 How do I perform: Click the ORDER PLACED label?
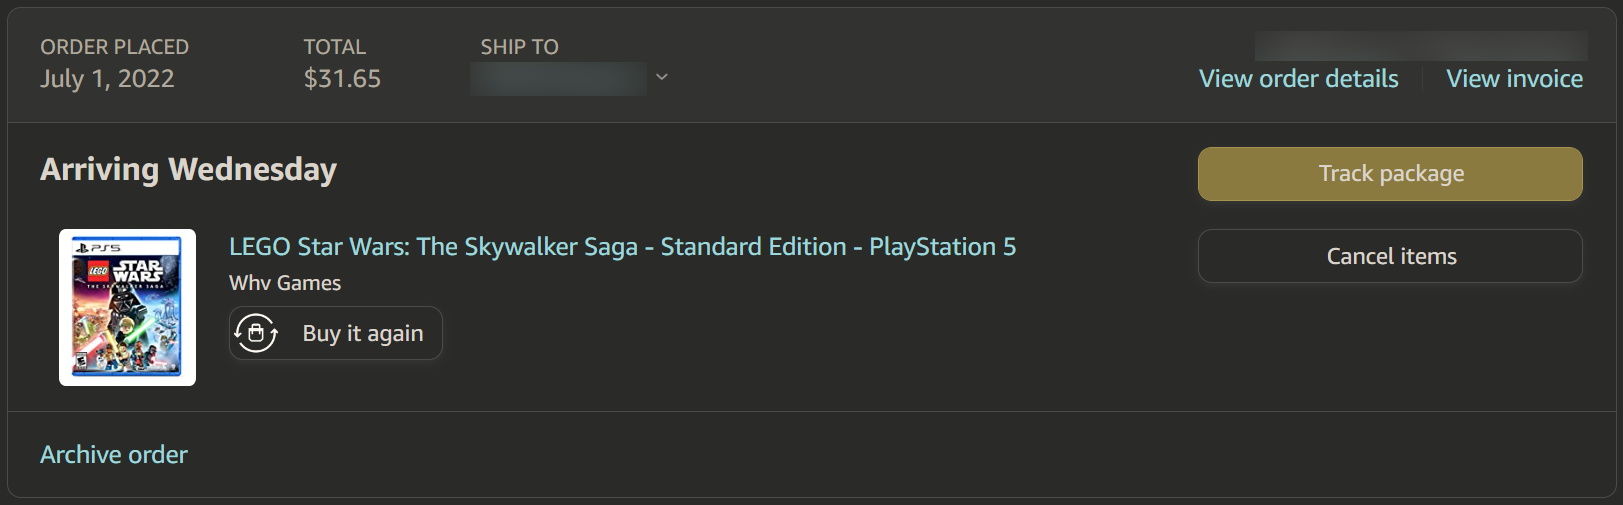tap(114, 47)
